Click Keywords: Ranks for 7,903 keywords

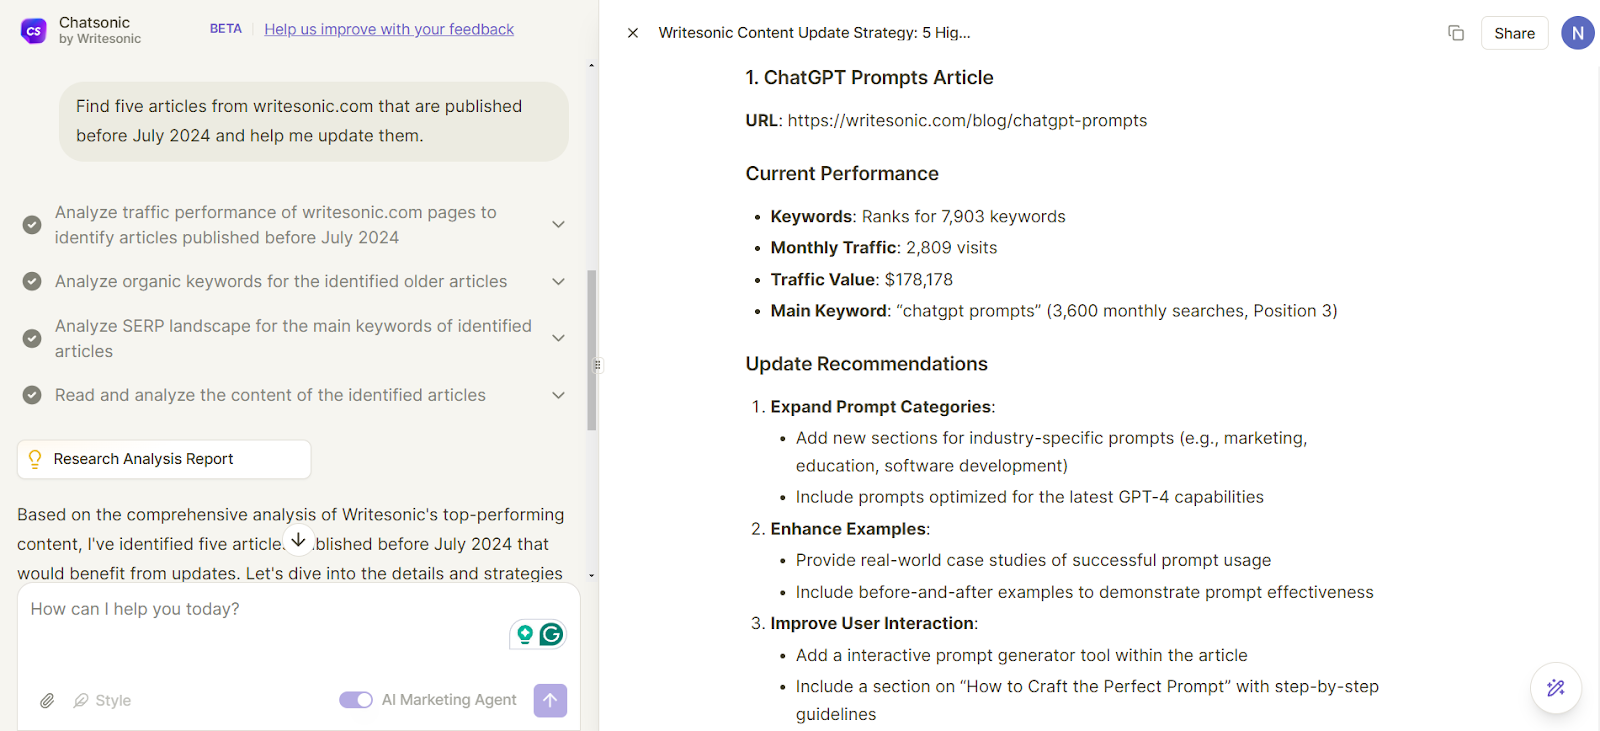coord(918,217)
